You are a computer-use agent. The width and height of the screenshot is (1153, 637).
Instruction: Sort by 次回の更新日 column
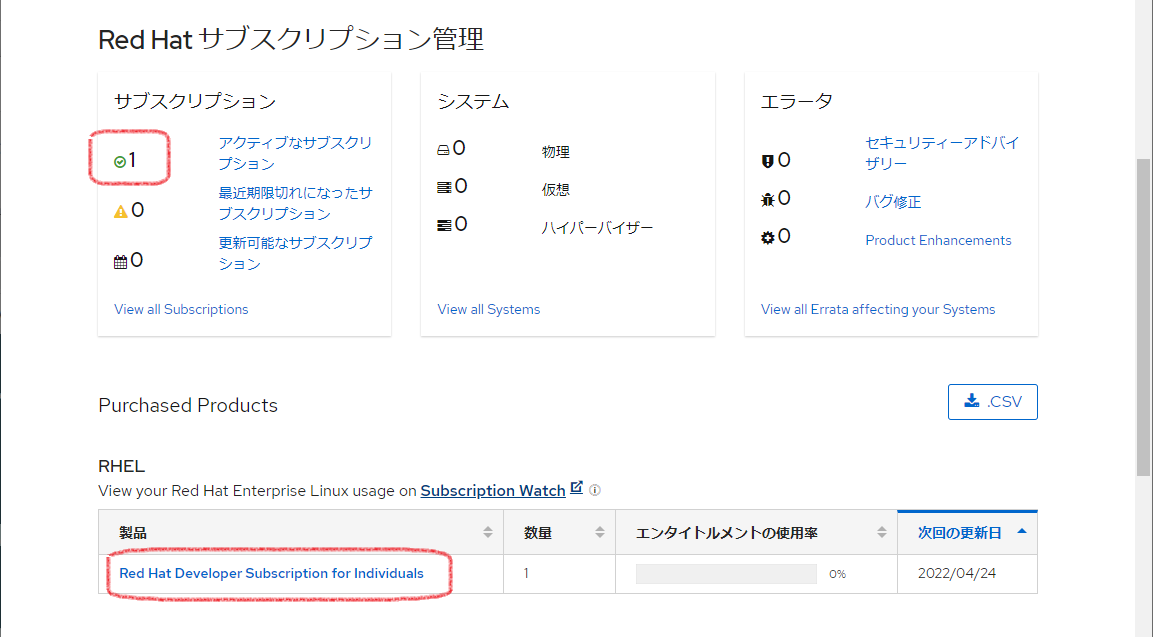click(968, 533)
